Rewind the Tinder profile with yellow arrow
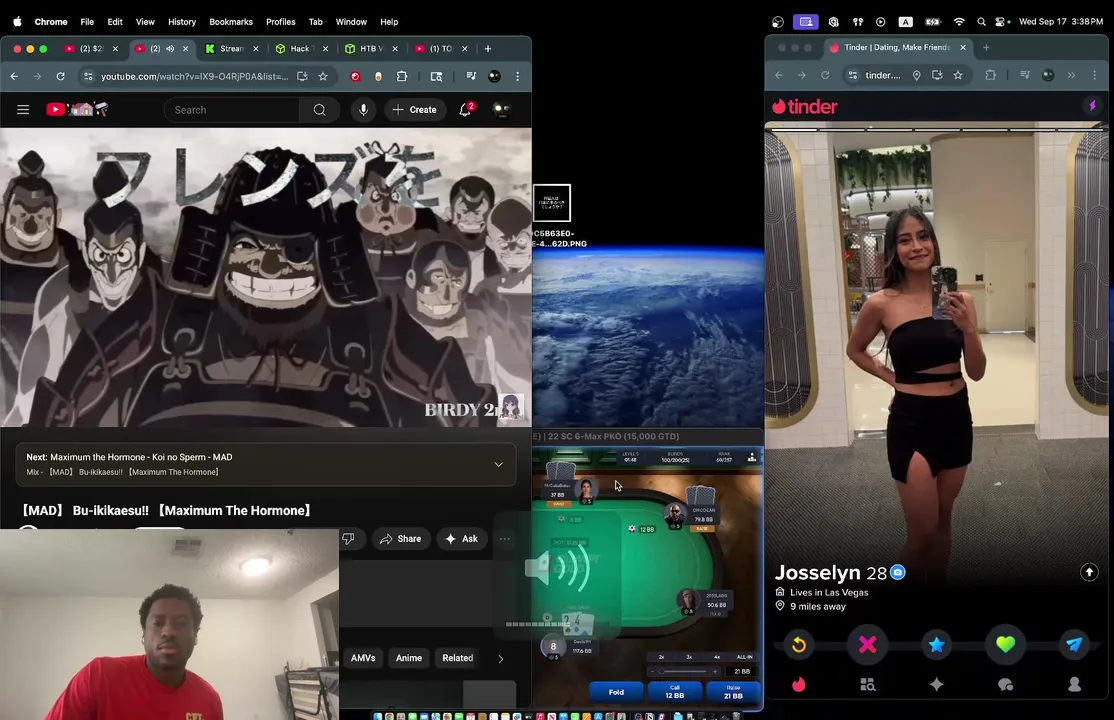 799,645
